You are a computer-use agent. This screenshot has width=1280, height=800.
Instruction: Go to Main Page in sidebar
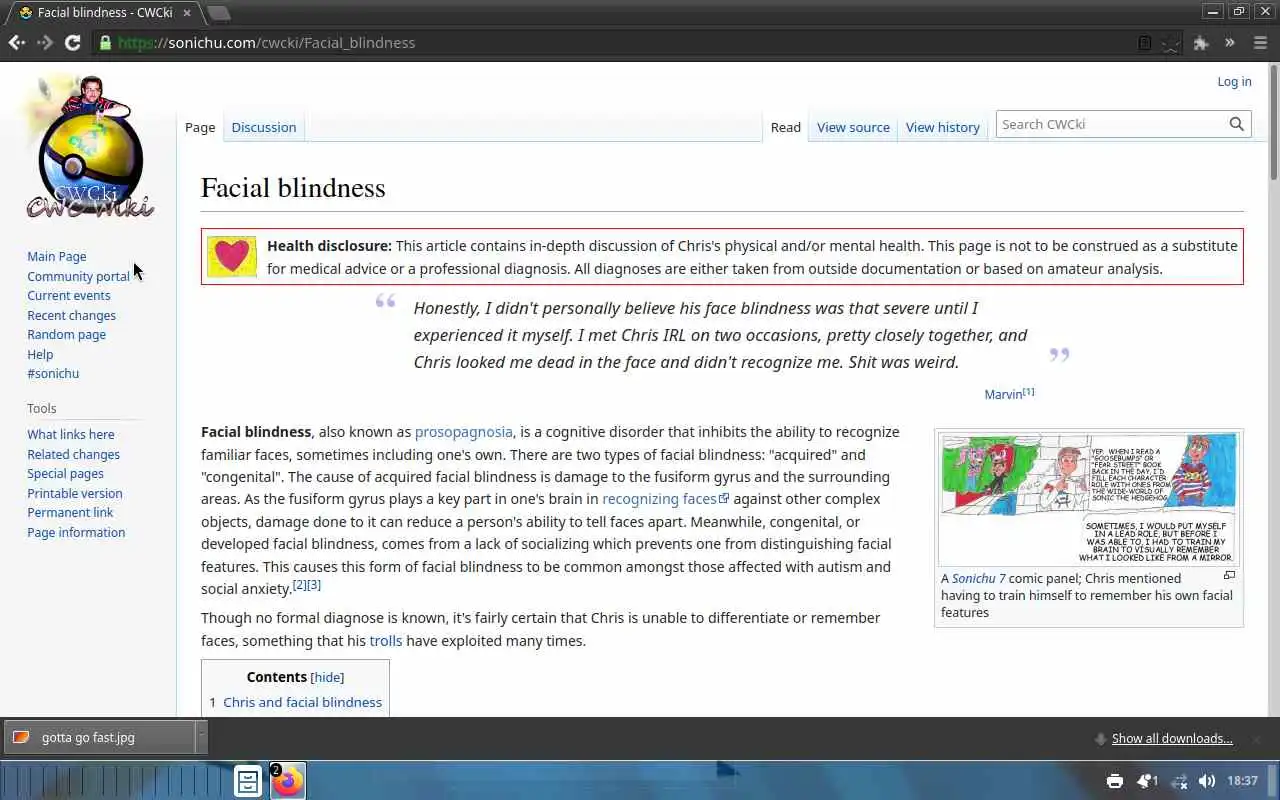point(57,257)
